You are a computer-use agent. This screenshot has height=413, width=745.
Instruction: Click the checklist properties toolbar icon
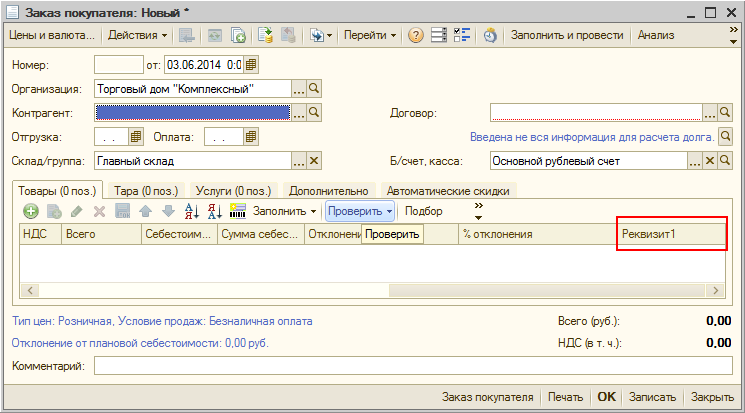[x=462, y=35]
